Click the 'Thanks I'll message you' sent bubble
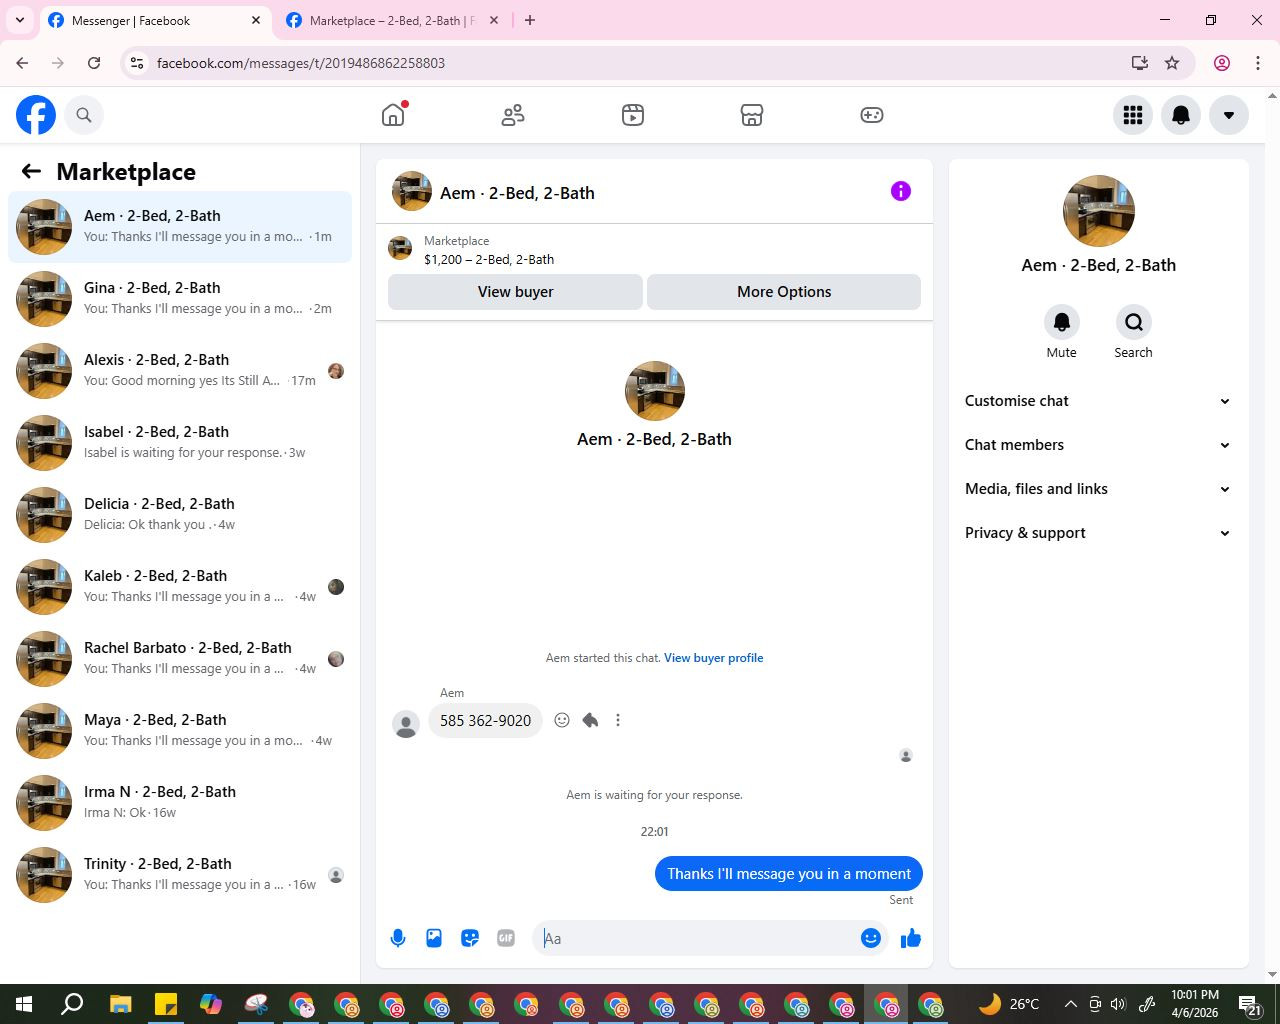Viewport: 1280px width, 1024px height. click(x=789, y=874)
